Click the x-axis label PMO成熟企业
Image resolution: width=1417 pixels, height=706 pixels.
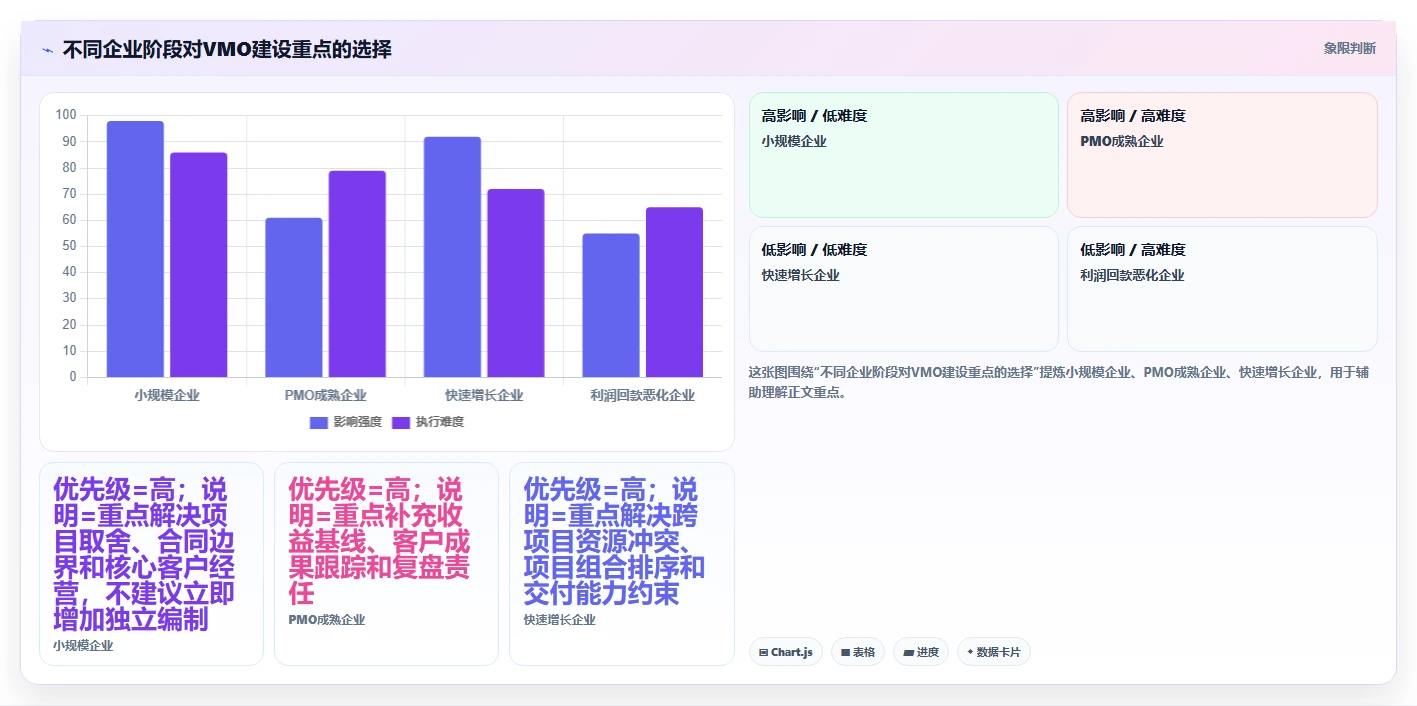[x=326, y=395]
